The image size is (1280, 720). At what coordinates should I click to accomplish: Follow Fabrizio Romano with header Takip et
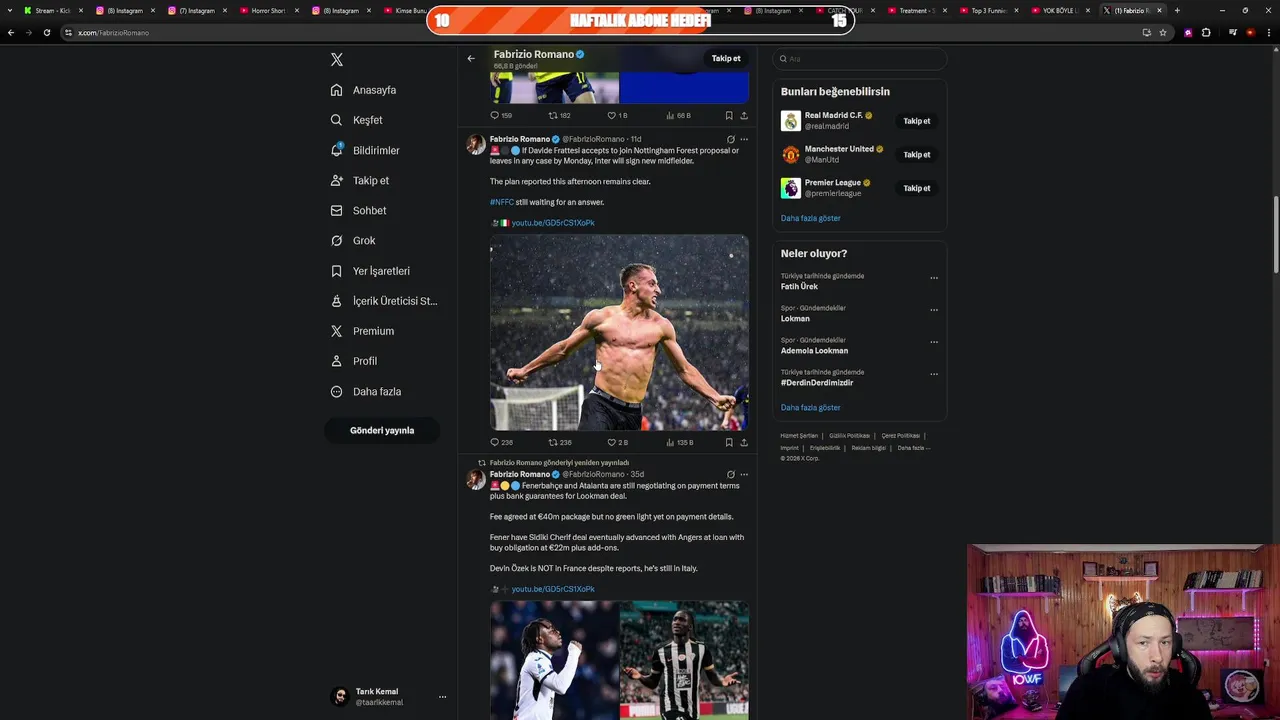click(x=726, y=58)
